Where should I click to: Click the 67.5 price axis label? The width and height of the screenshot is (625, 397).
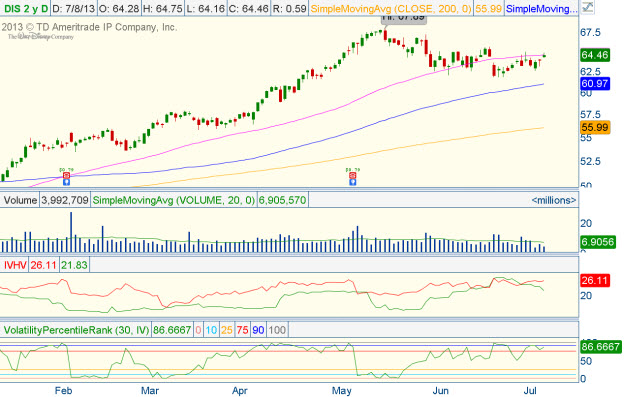point(591,32)
